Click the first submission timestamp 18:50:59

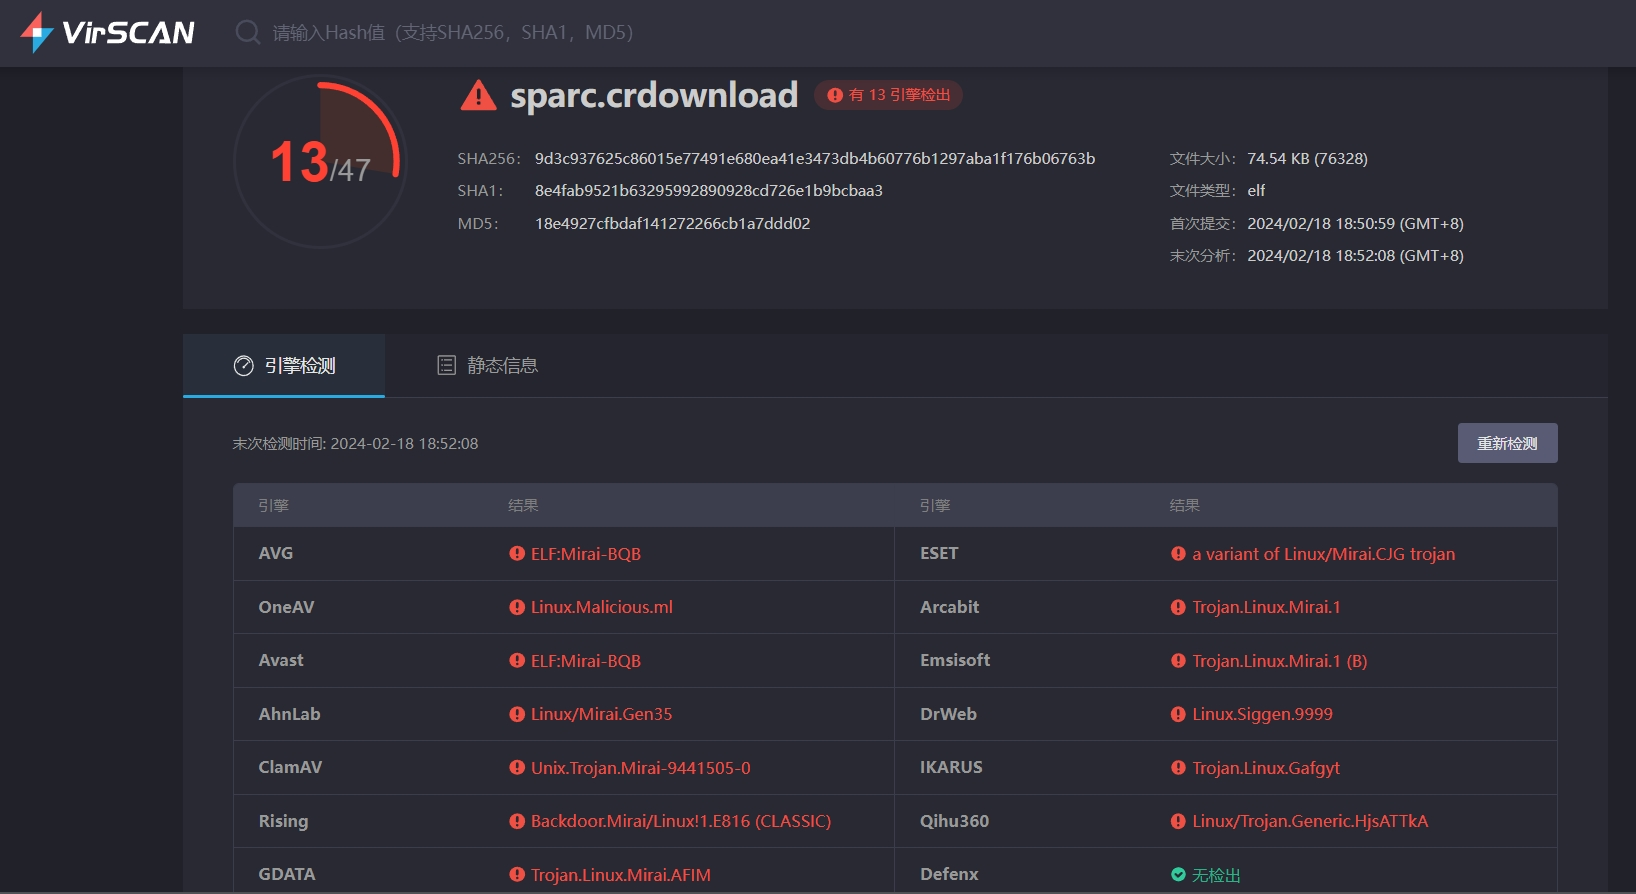1355,223
